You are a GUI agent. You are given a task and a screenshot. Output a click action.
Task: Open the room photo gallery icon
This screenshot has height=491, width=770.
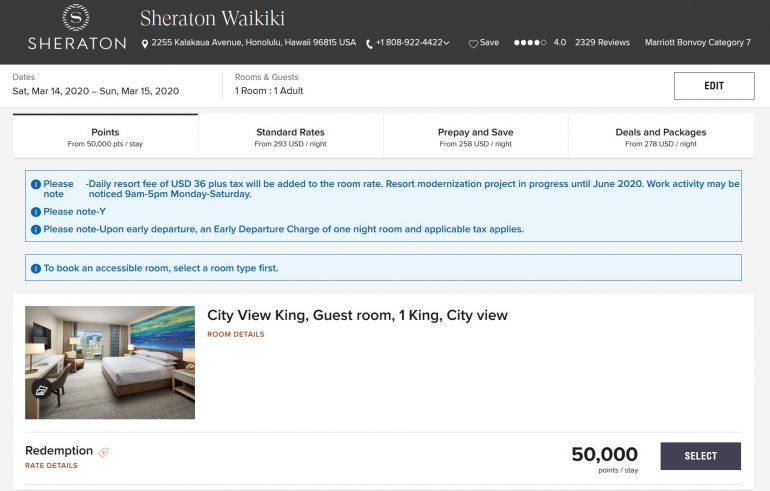[x=41, y=391]
